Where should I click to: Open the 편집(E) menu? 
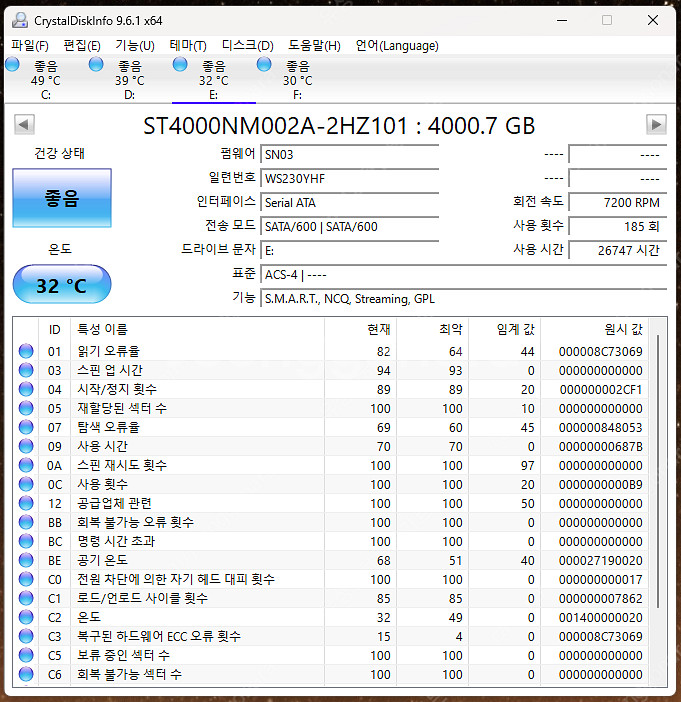pyautogui.click(x=82, y=45)
